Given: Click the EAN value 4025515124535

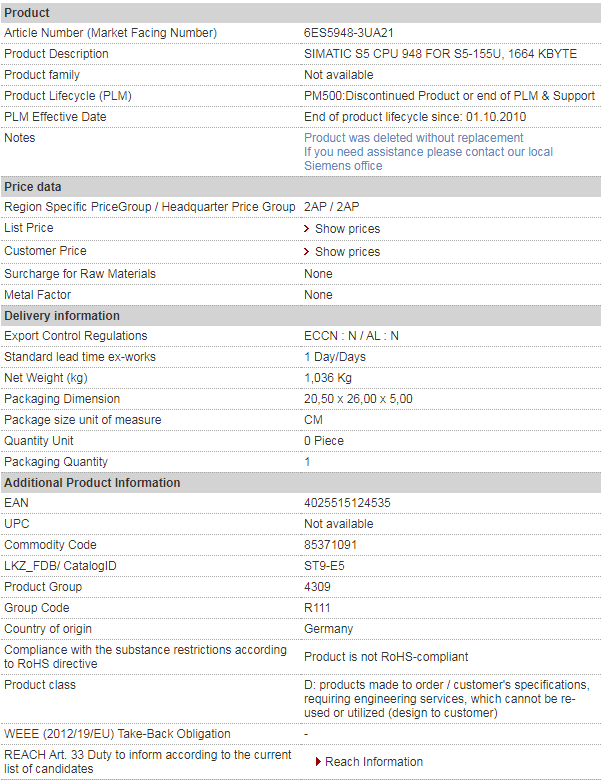Looking at the screenshot, I should pyautogui.click(x=347, y=503).
